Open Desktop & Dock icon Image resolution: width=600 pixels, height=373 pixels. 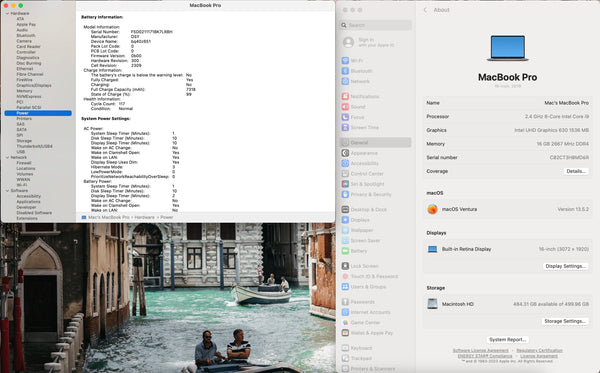(345, 209)
